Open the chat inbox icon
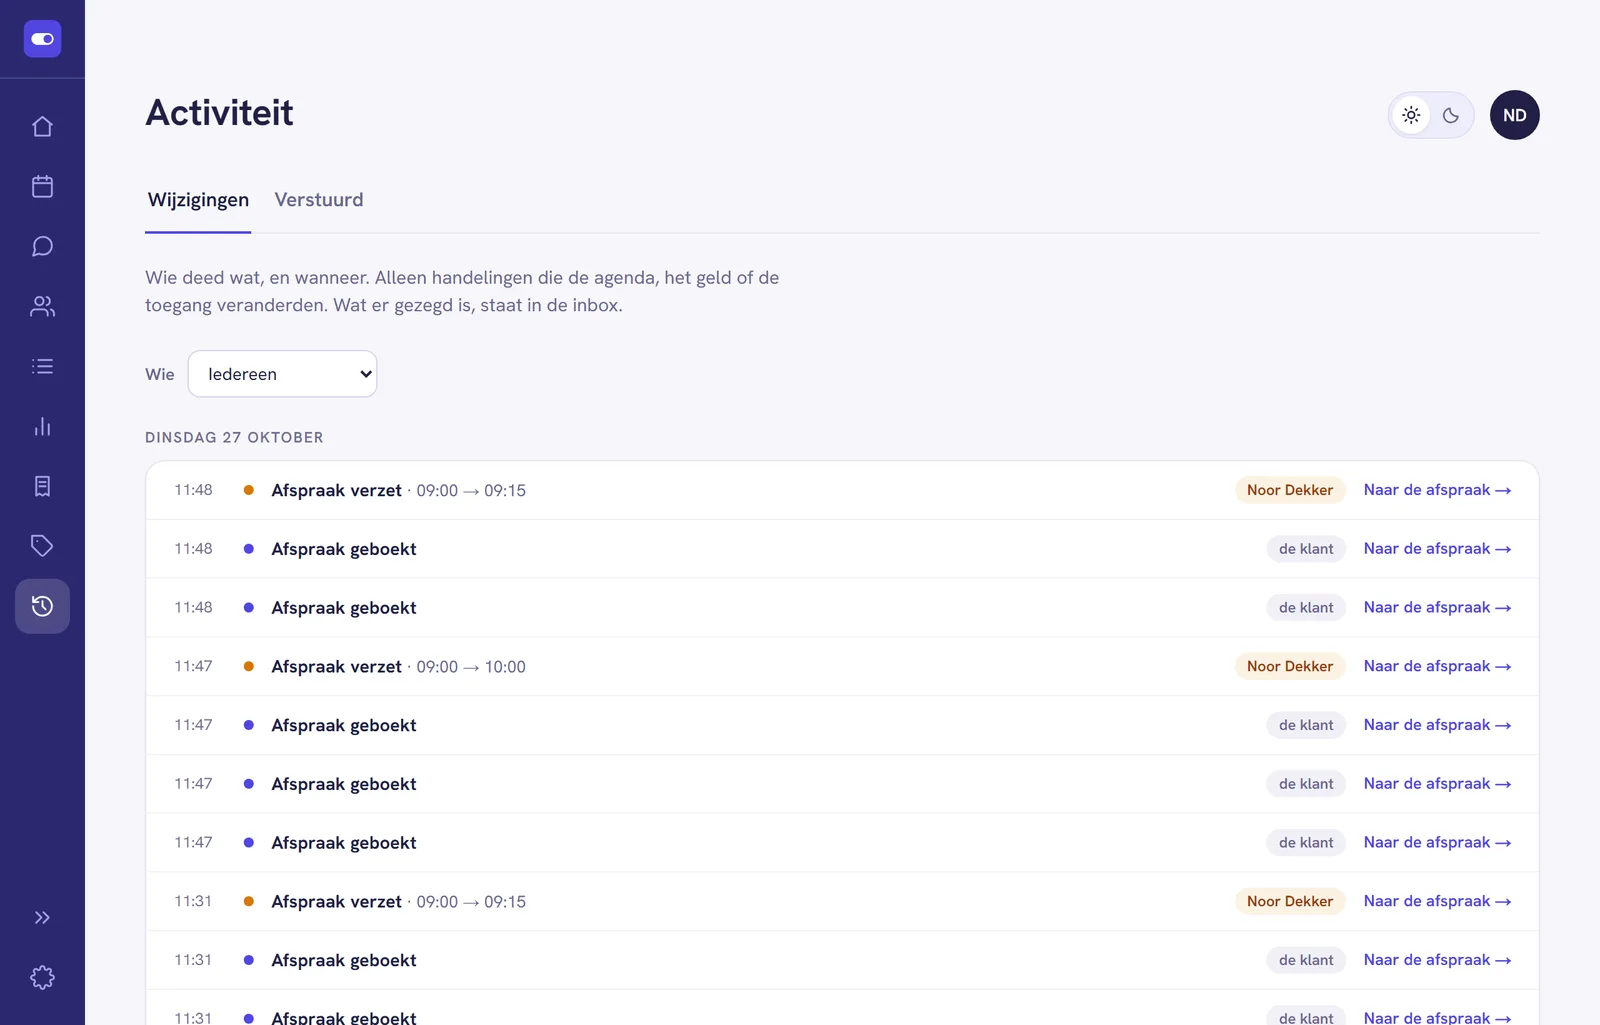The image size is (1600, 1025). tap(42, 247)
